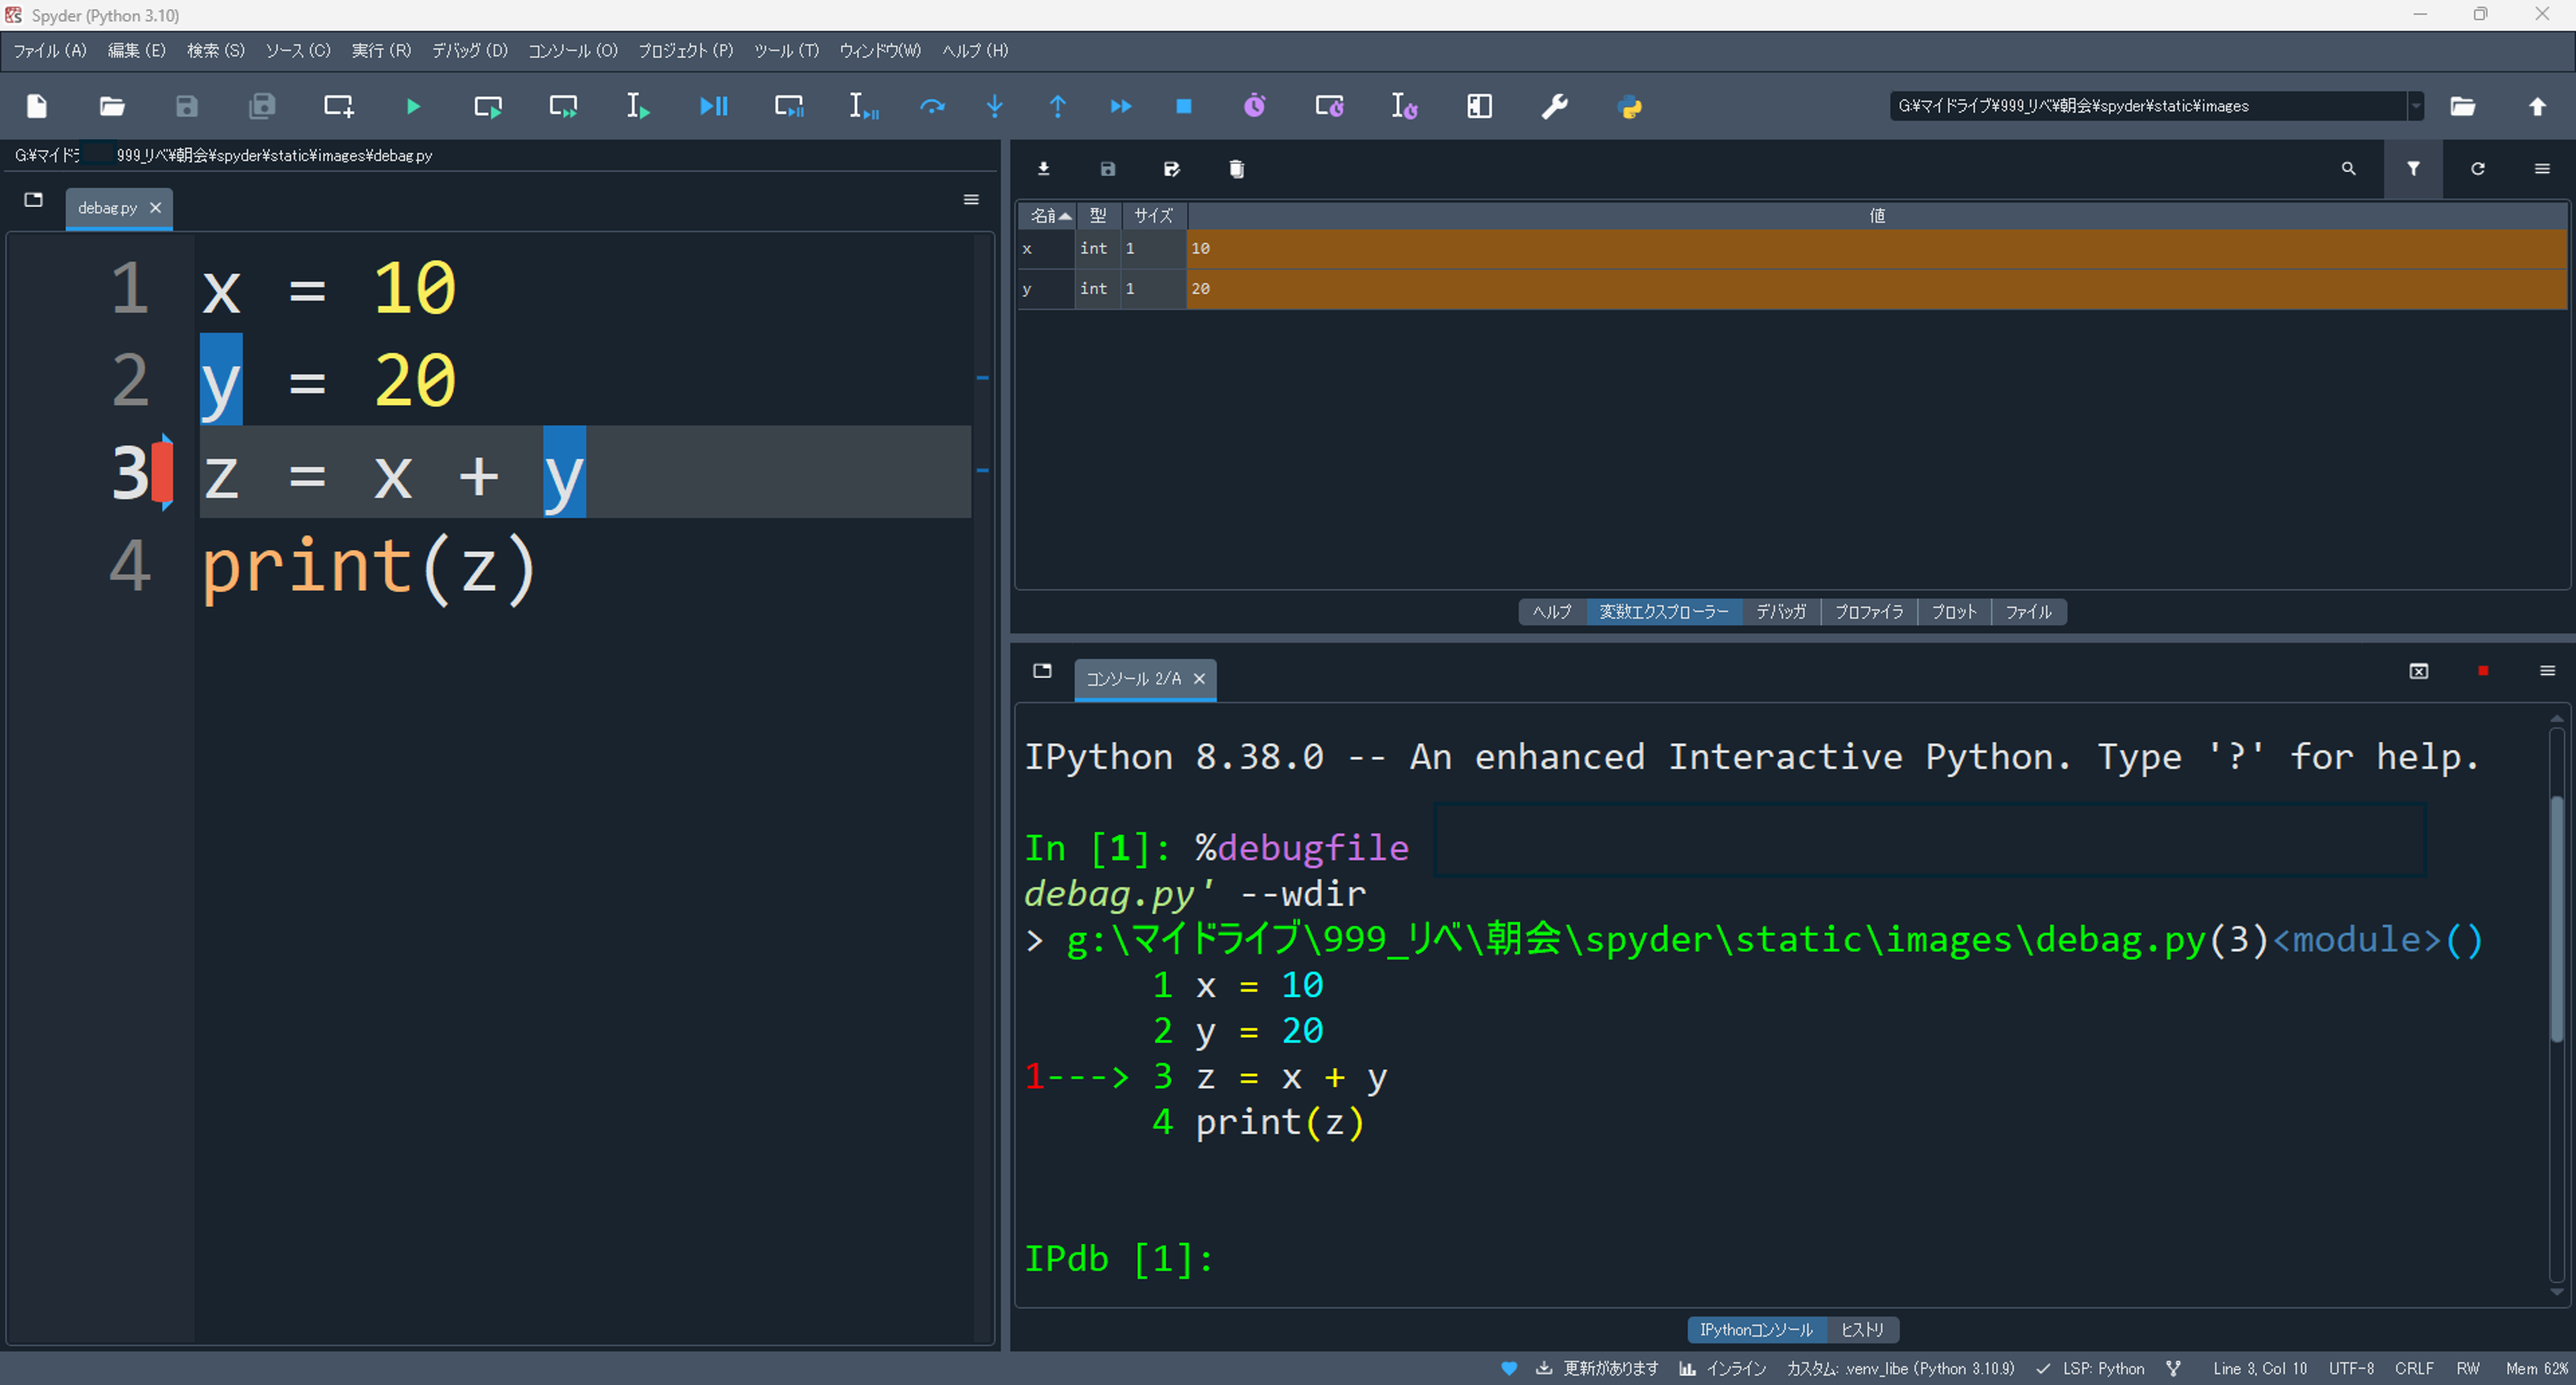Run current cell and advance to next
Screen dimensions: 2576x1385
point(563,106)
